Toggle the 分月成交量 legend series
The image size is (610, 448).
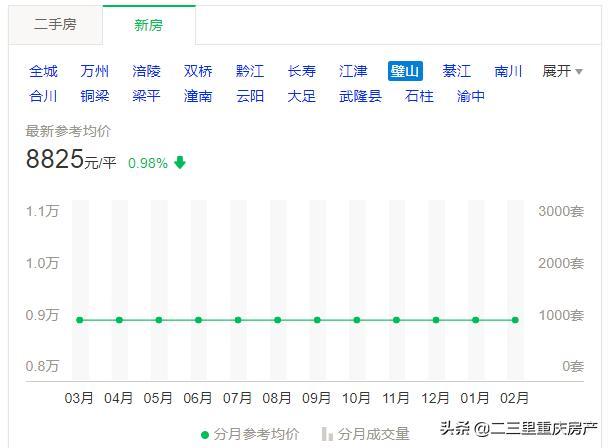tap(373, 434)
